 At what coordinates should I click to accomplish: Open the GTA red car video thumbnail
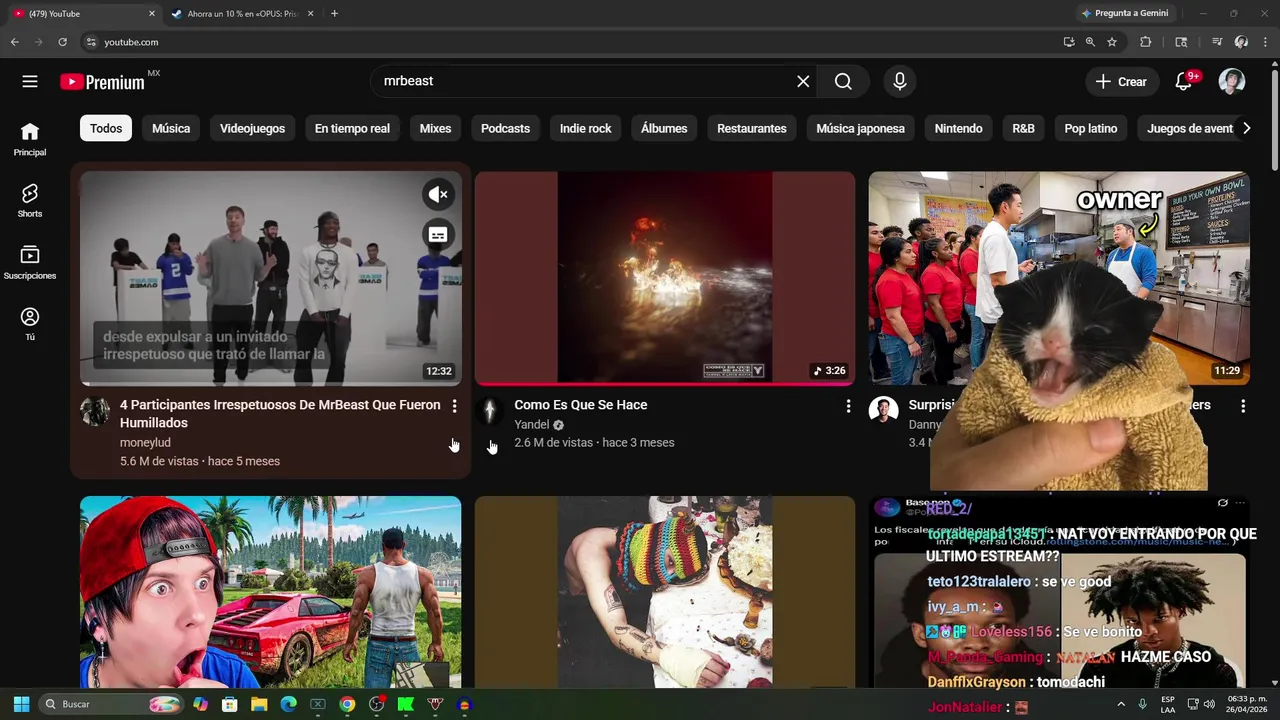(270, 592)
